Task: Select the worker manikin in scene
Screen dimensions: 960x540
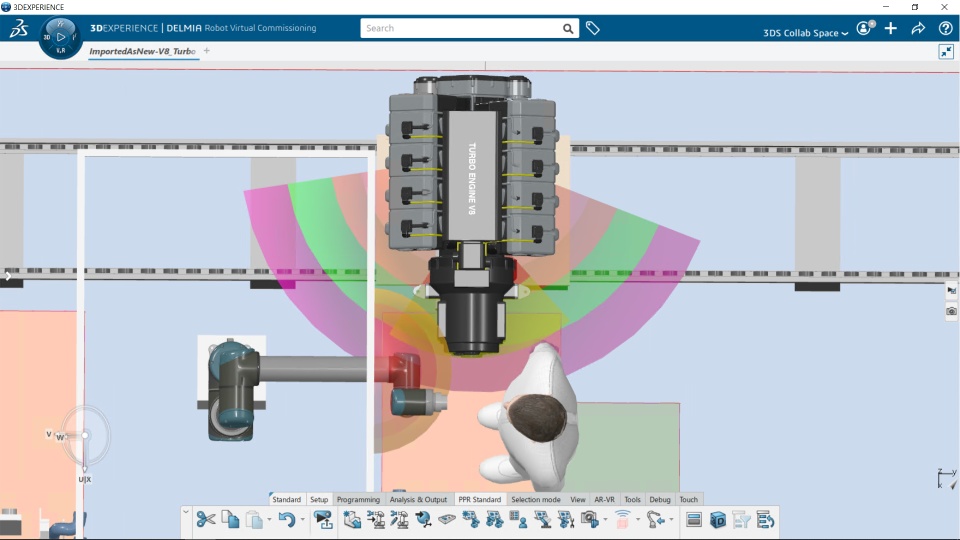Action: coord(528,414)
